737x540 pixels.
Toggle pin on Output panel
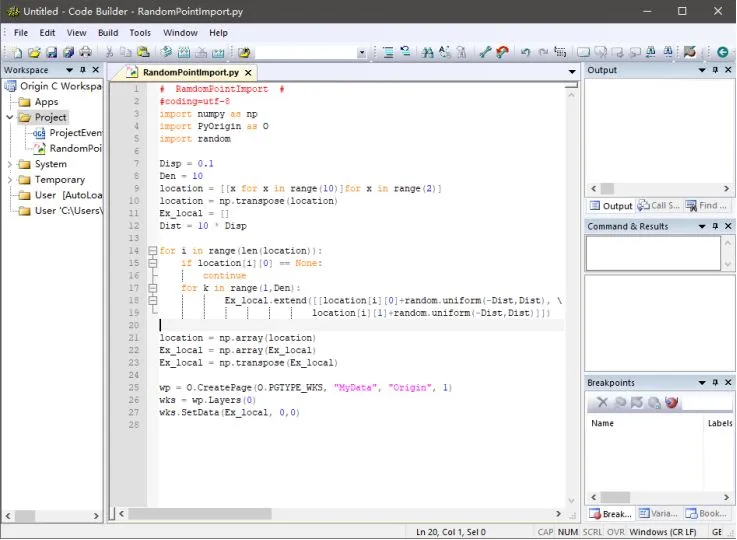[x=715, y=70]
